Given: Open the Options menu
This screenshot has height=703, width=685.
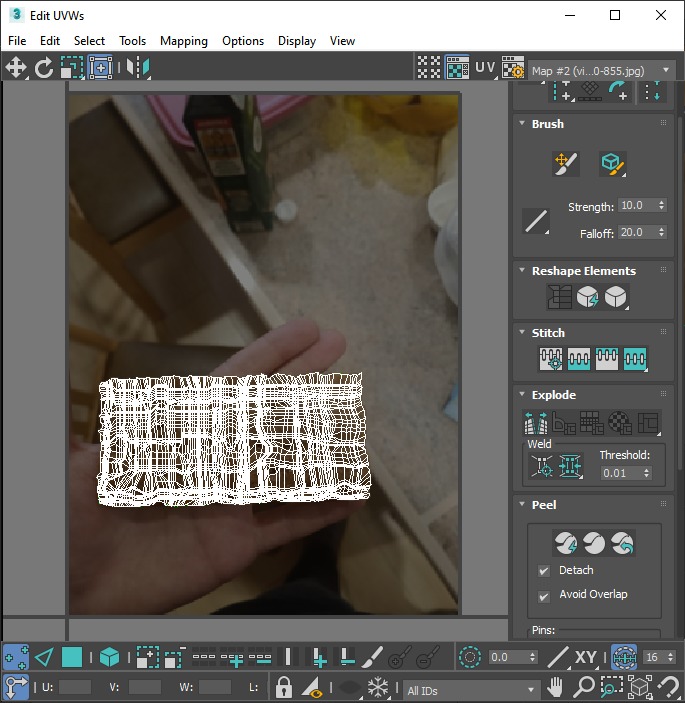Looking at the screenshot, I should coord(243,41).
